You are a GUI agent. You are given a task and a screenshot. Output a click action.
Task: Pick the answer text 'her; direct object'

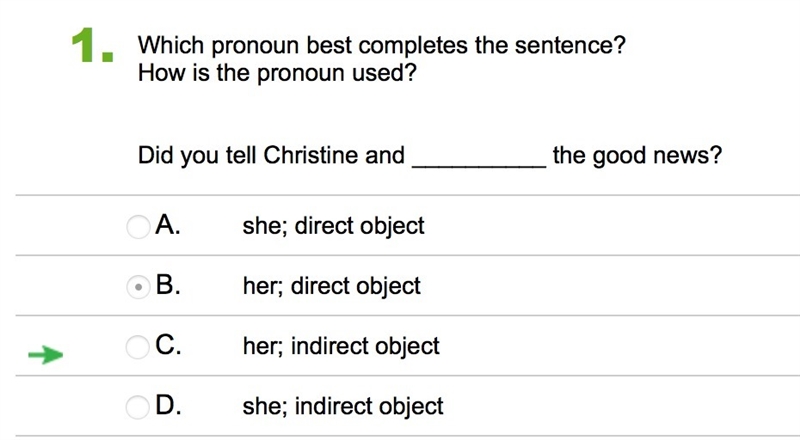coord(332,286)
